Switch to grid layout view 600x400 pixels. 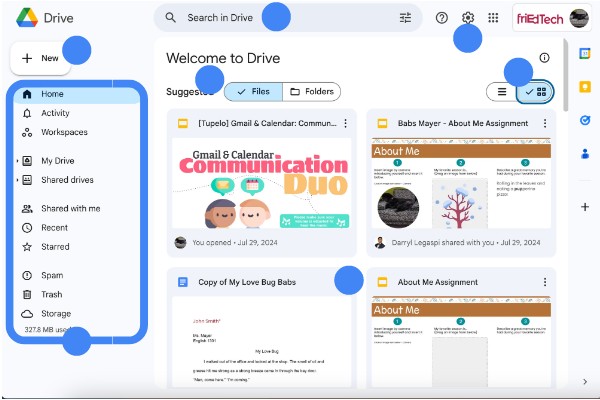coord(536,92)
